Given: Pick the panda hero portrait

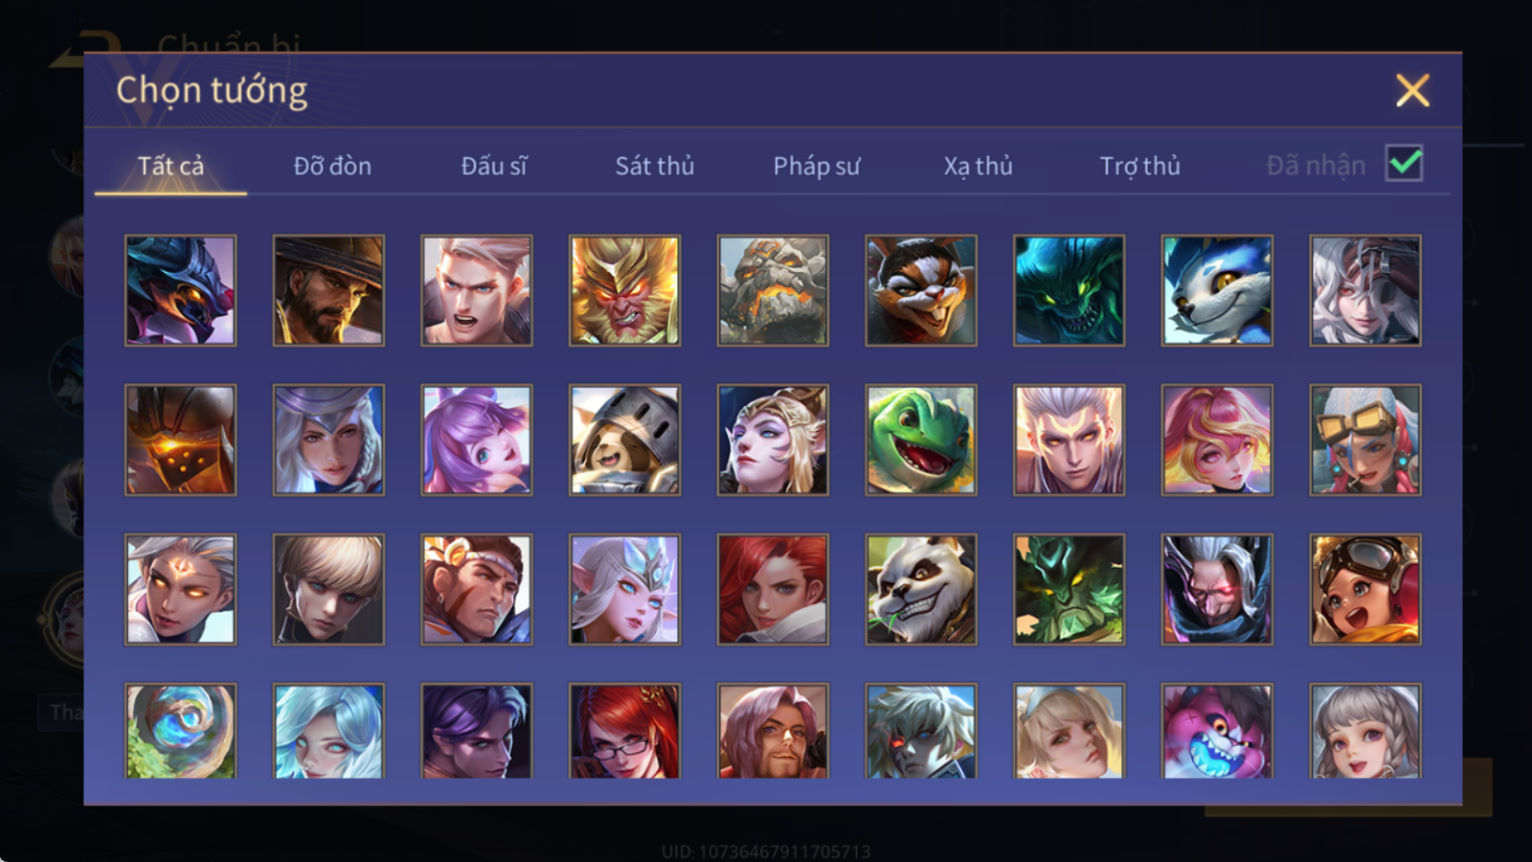Looking at the screenshot, I should coord(921,589).
